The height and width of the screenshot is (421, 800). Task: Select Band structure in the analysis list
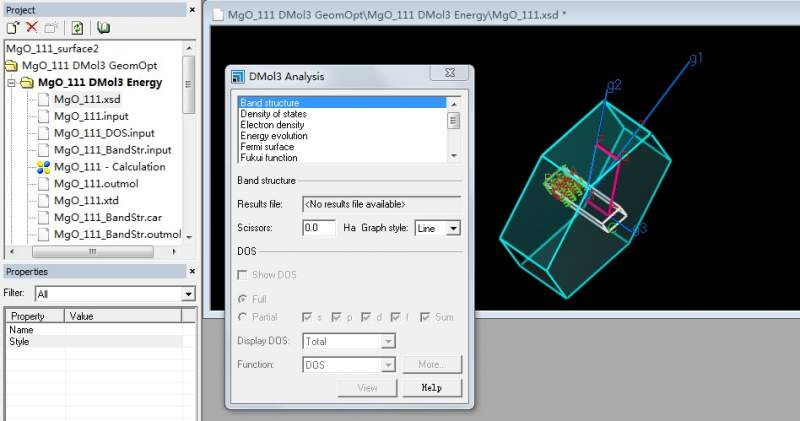tap(342, 103)
